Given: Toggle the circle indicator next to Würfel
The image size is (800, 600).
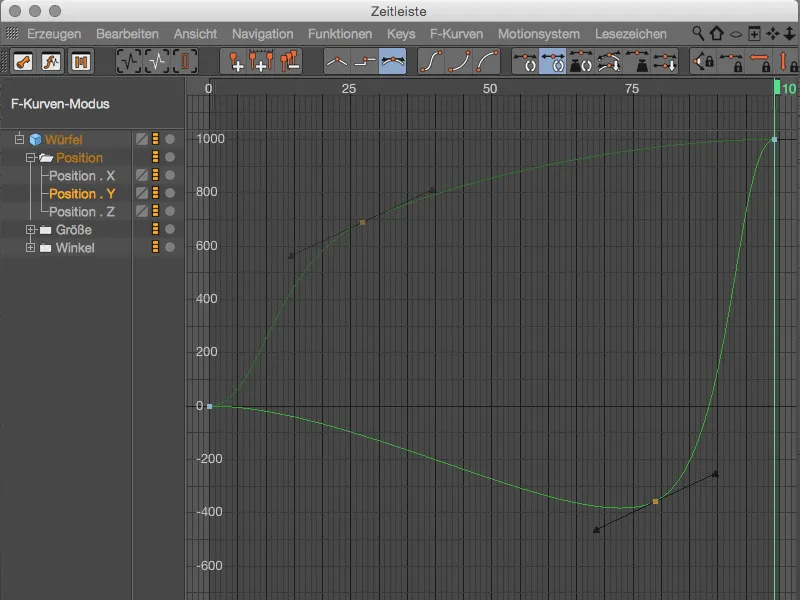Looking at the screenshot, I should click(x=171, y=138).
